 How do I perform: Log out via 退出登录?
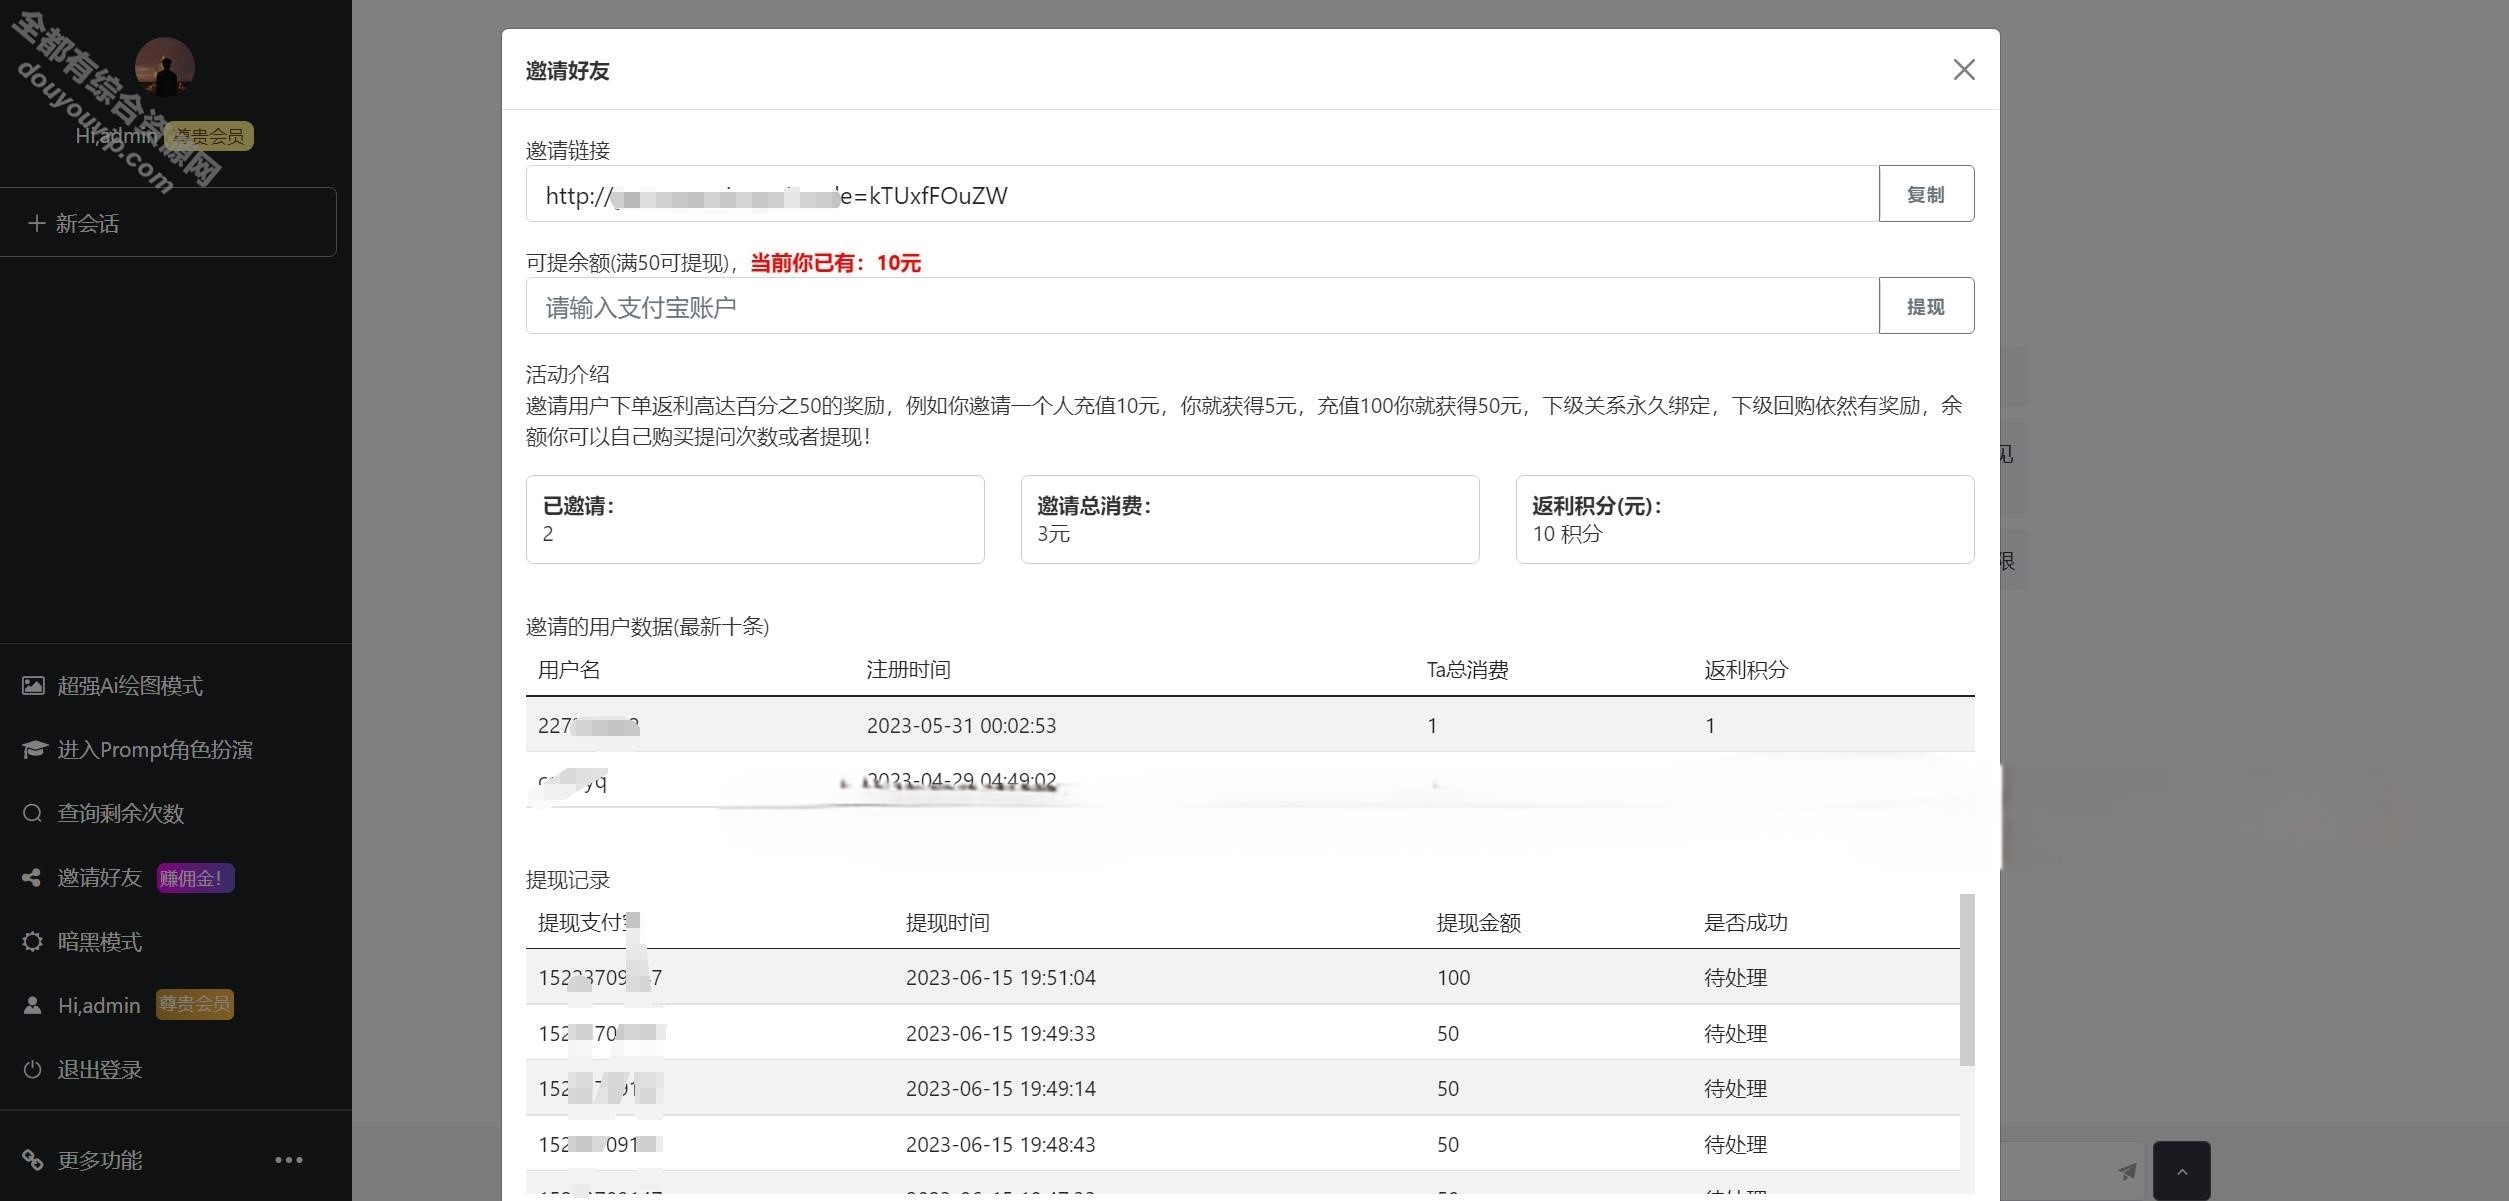coord(99,1069)
